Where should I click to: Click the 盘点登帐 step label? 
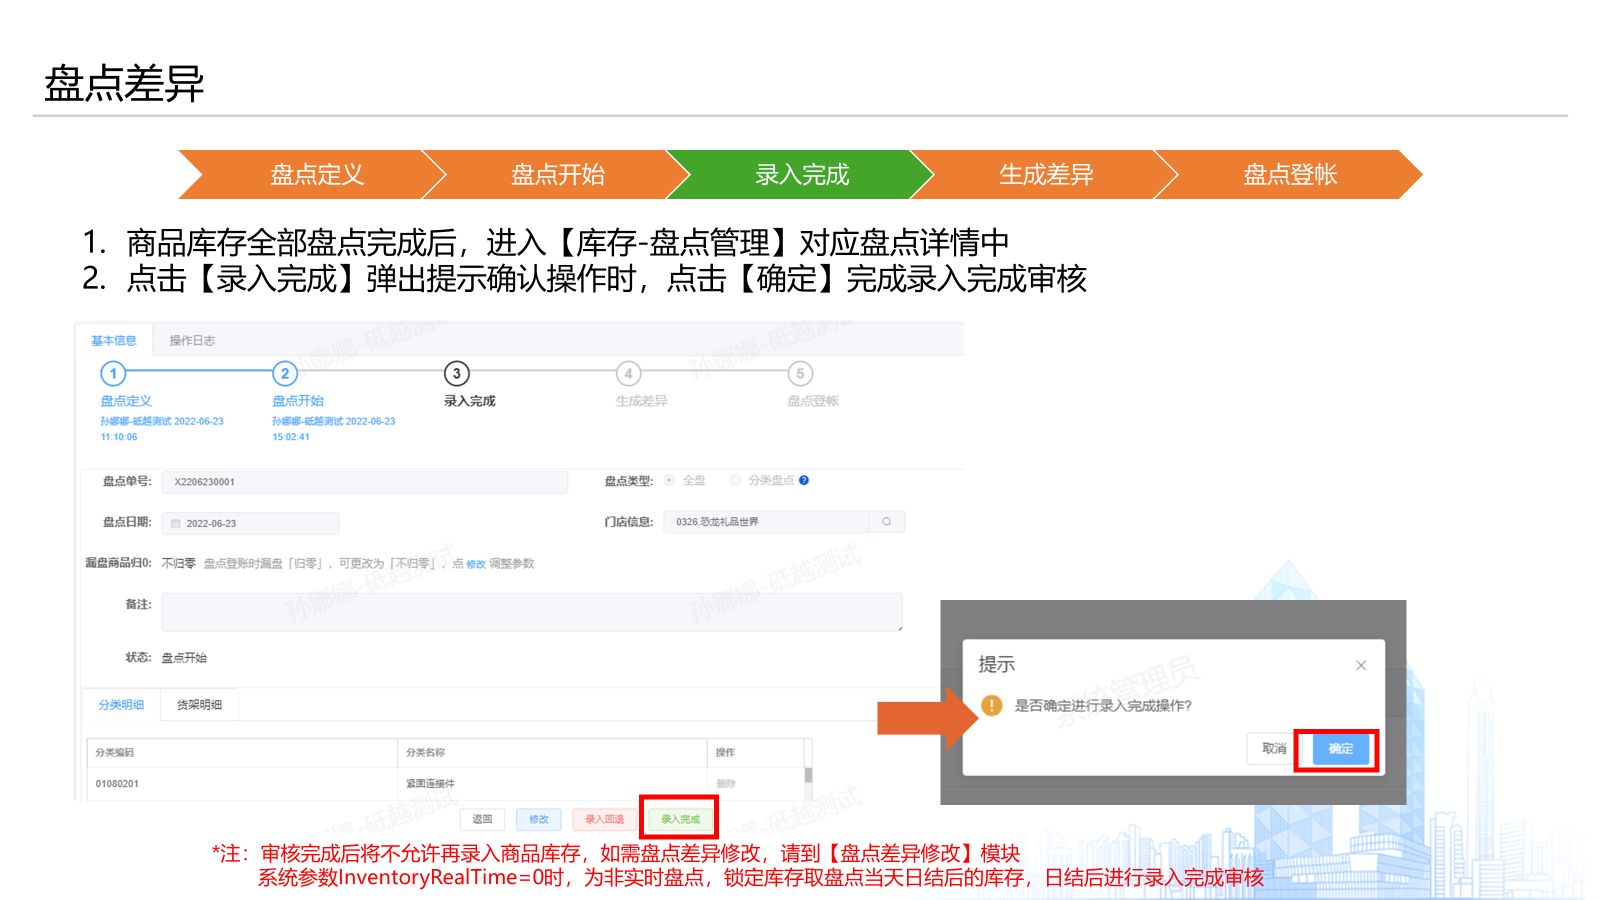813,401
